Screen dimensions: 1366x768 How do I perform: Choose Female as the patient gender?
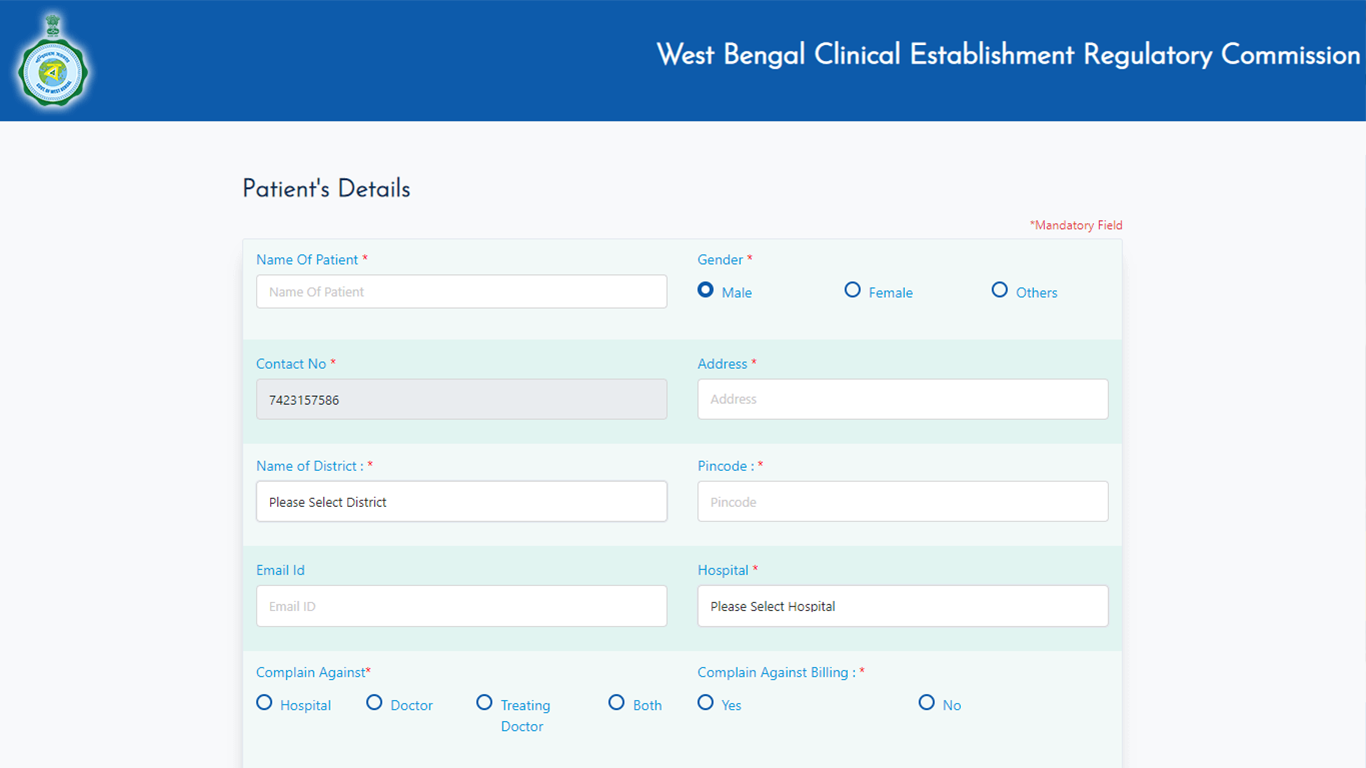tap(853, 290)
